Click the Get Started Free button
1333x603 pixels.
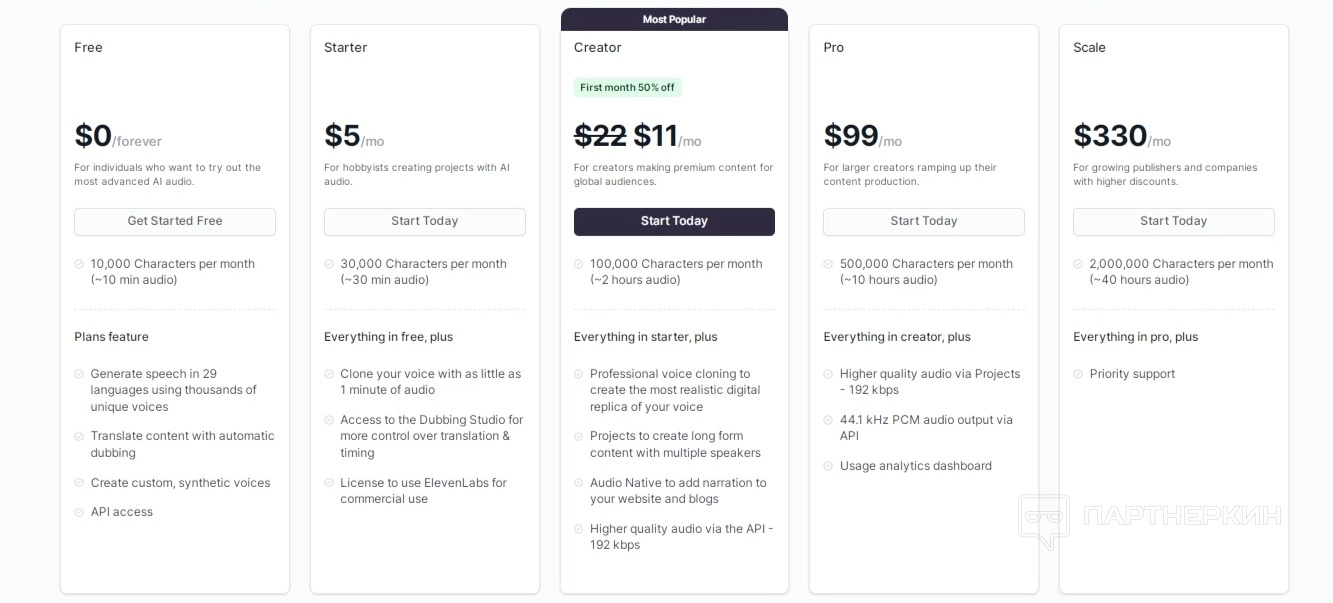[175, 221]
